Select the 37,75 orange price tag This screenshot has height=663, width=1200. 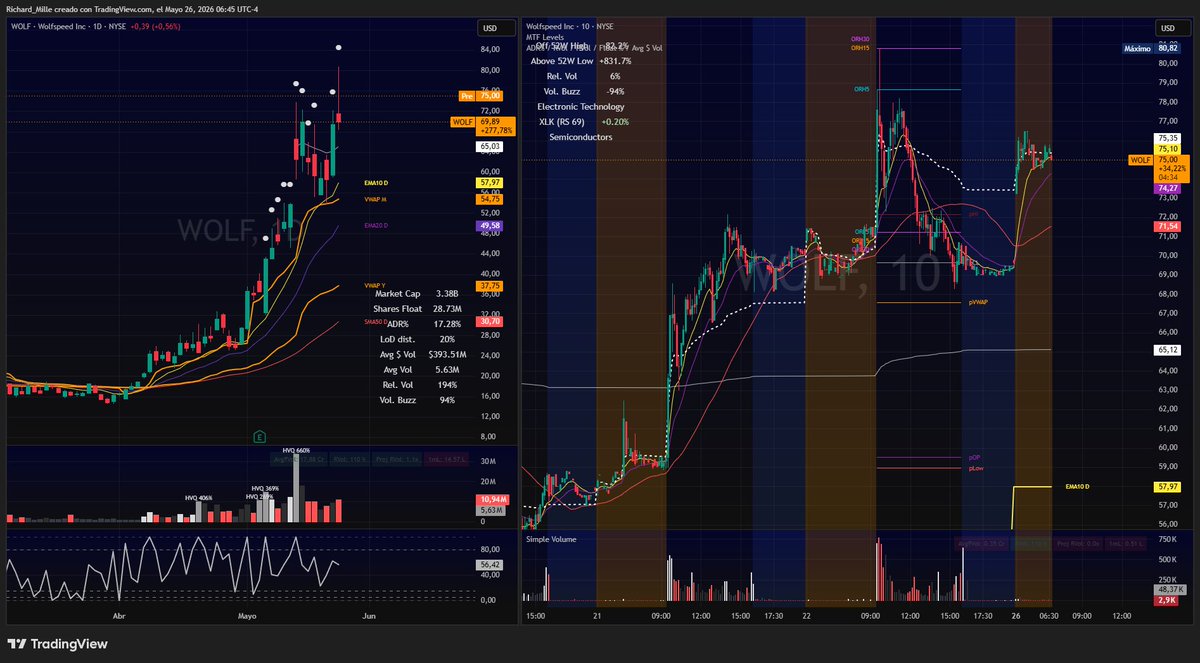(490, 286)
